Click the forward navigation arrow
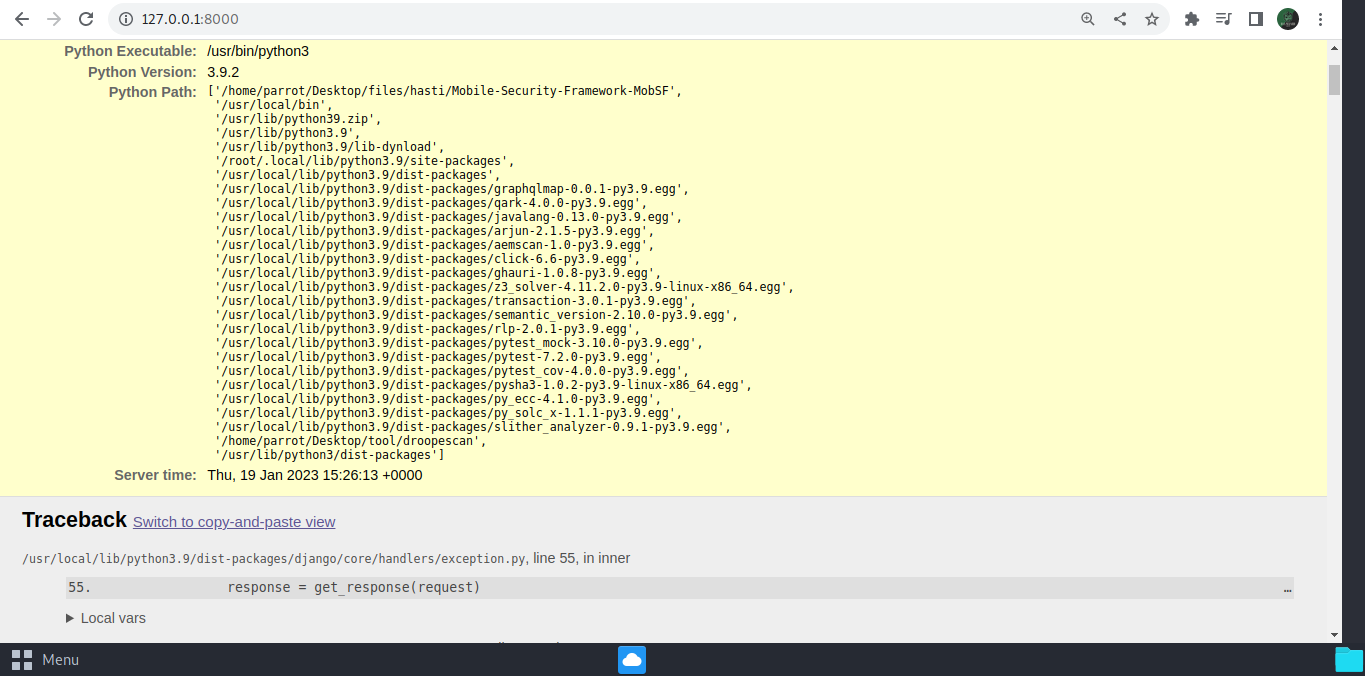 [x=52, y=18]
